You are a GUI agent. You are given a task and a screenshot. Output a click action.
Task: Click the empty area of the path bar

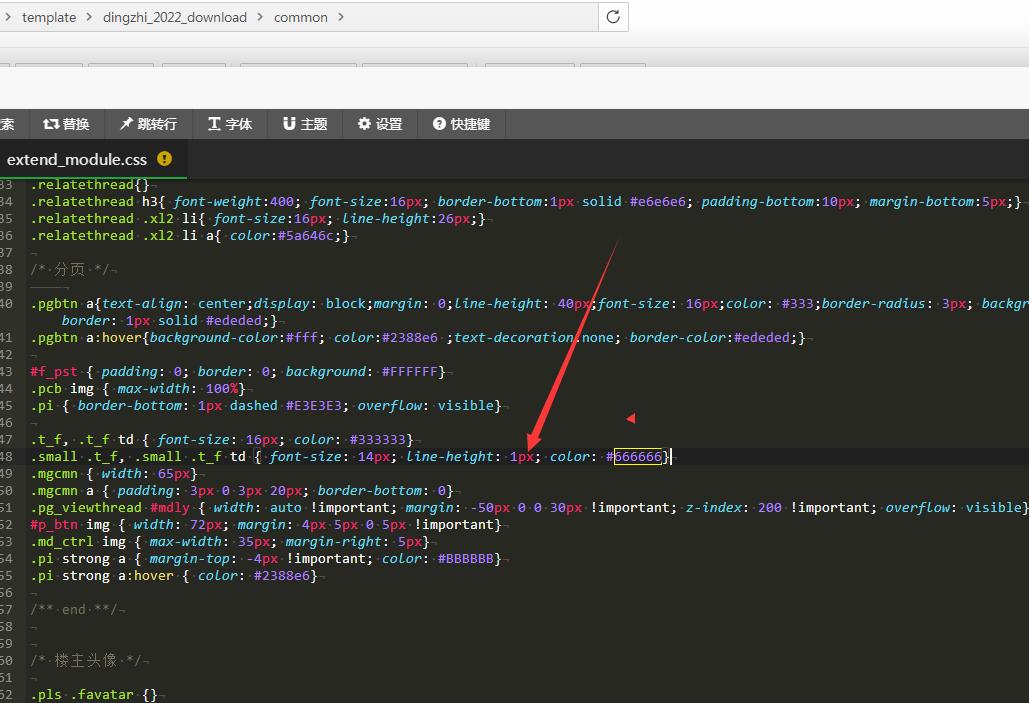pos(470,17)
